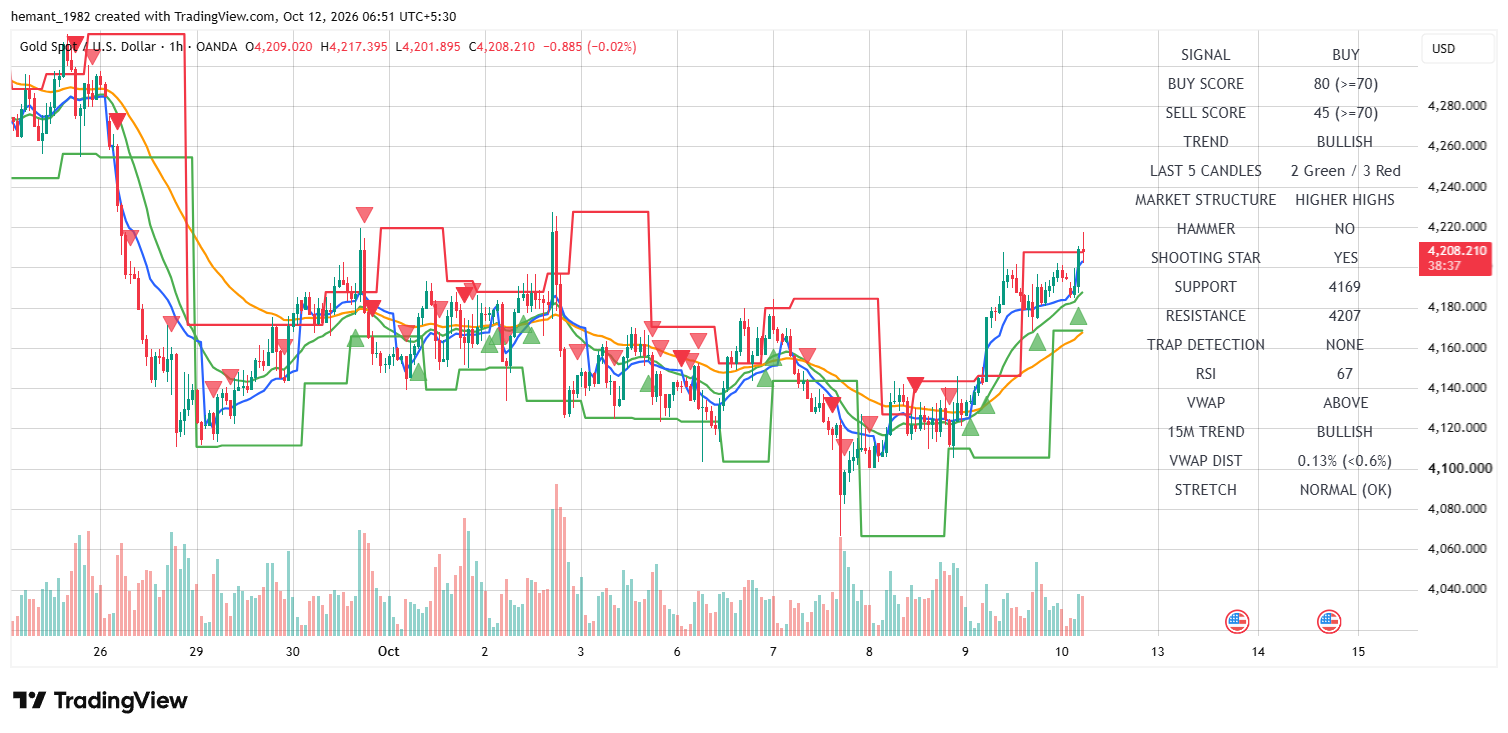Click the 2 Green / 3 Red value

(x=1345, y=171)
